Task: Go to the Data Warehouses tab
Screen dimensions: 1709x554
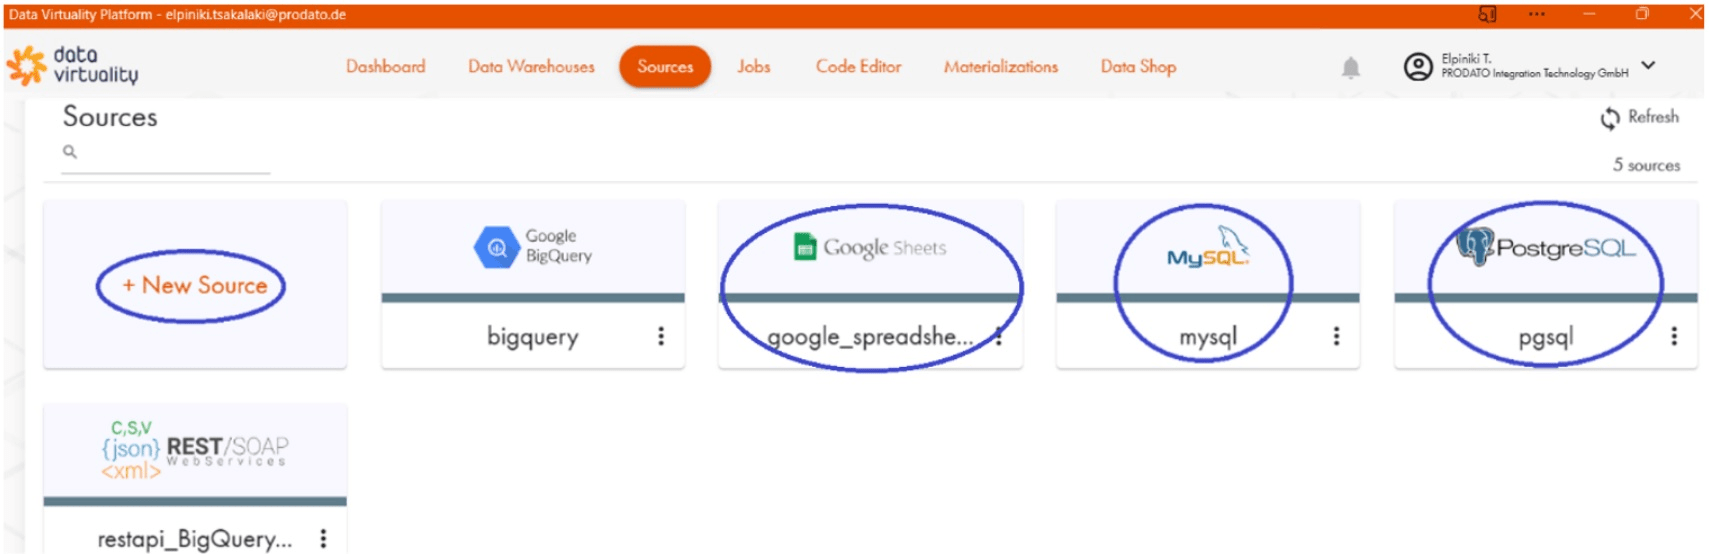Action: pos(531,67)
